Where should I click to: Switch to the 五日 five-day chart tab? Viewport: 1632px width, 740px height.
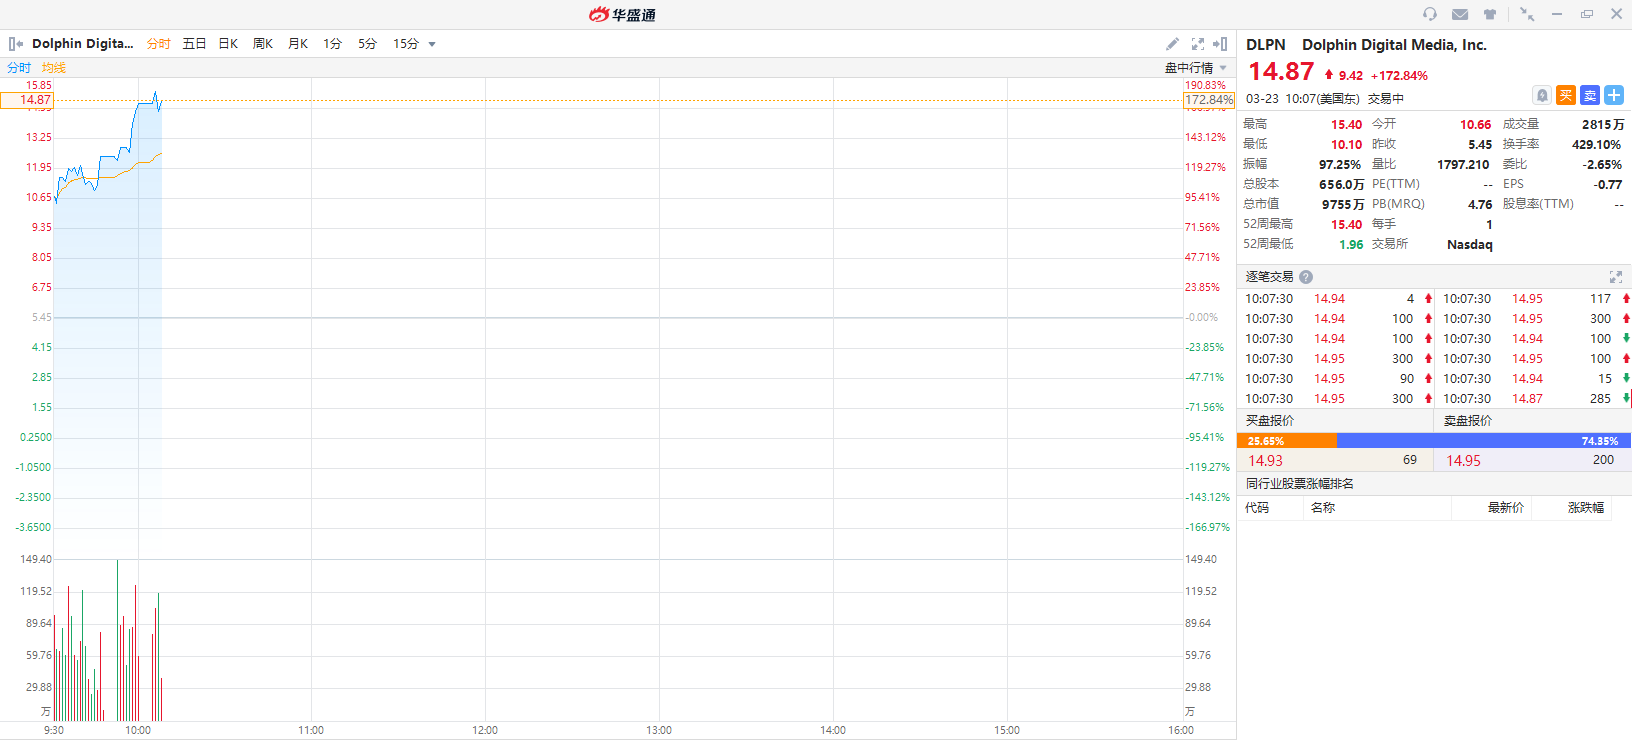[x=194, y=44]
